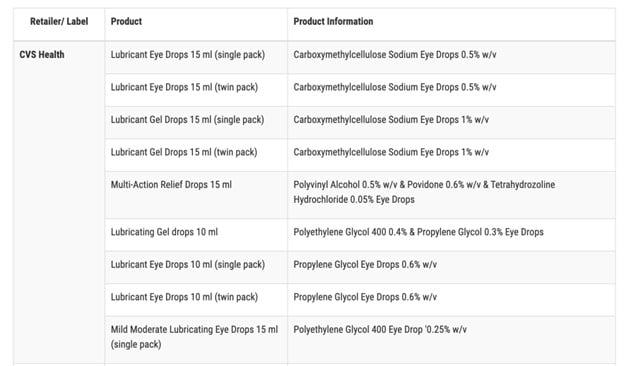Viewport: 624px width, 366px height.
Task: Click first Carboxymethylcellulose Sodium 1% w/v entry
Action: 391,120
